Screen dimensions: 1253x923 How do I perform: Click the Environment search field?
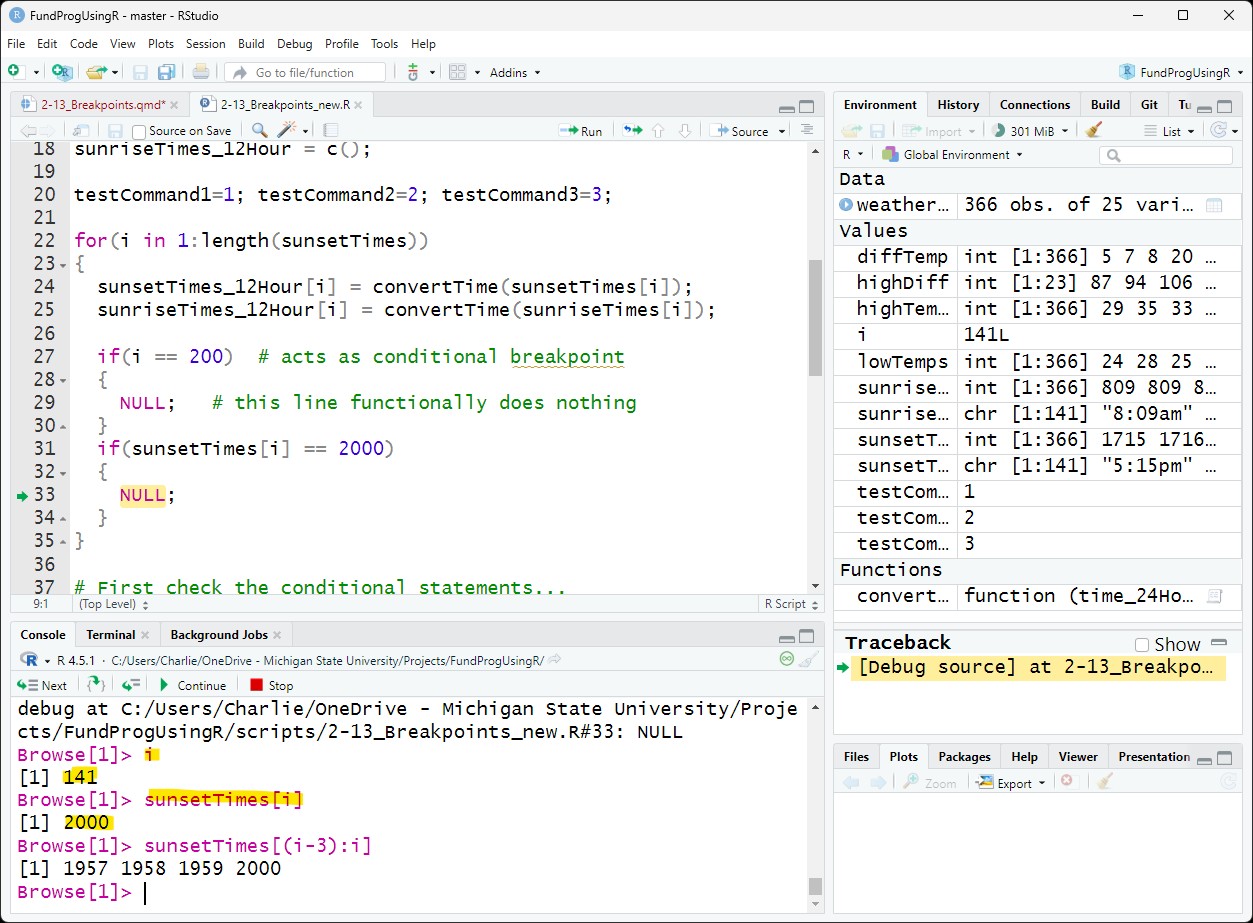coord(1166,155)
